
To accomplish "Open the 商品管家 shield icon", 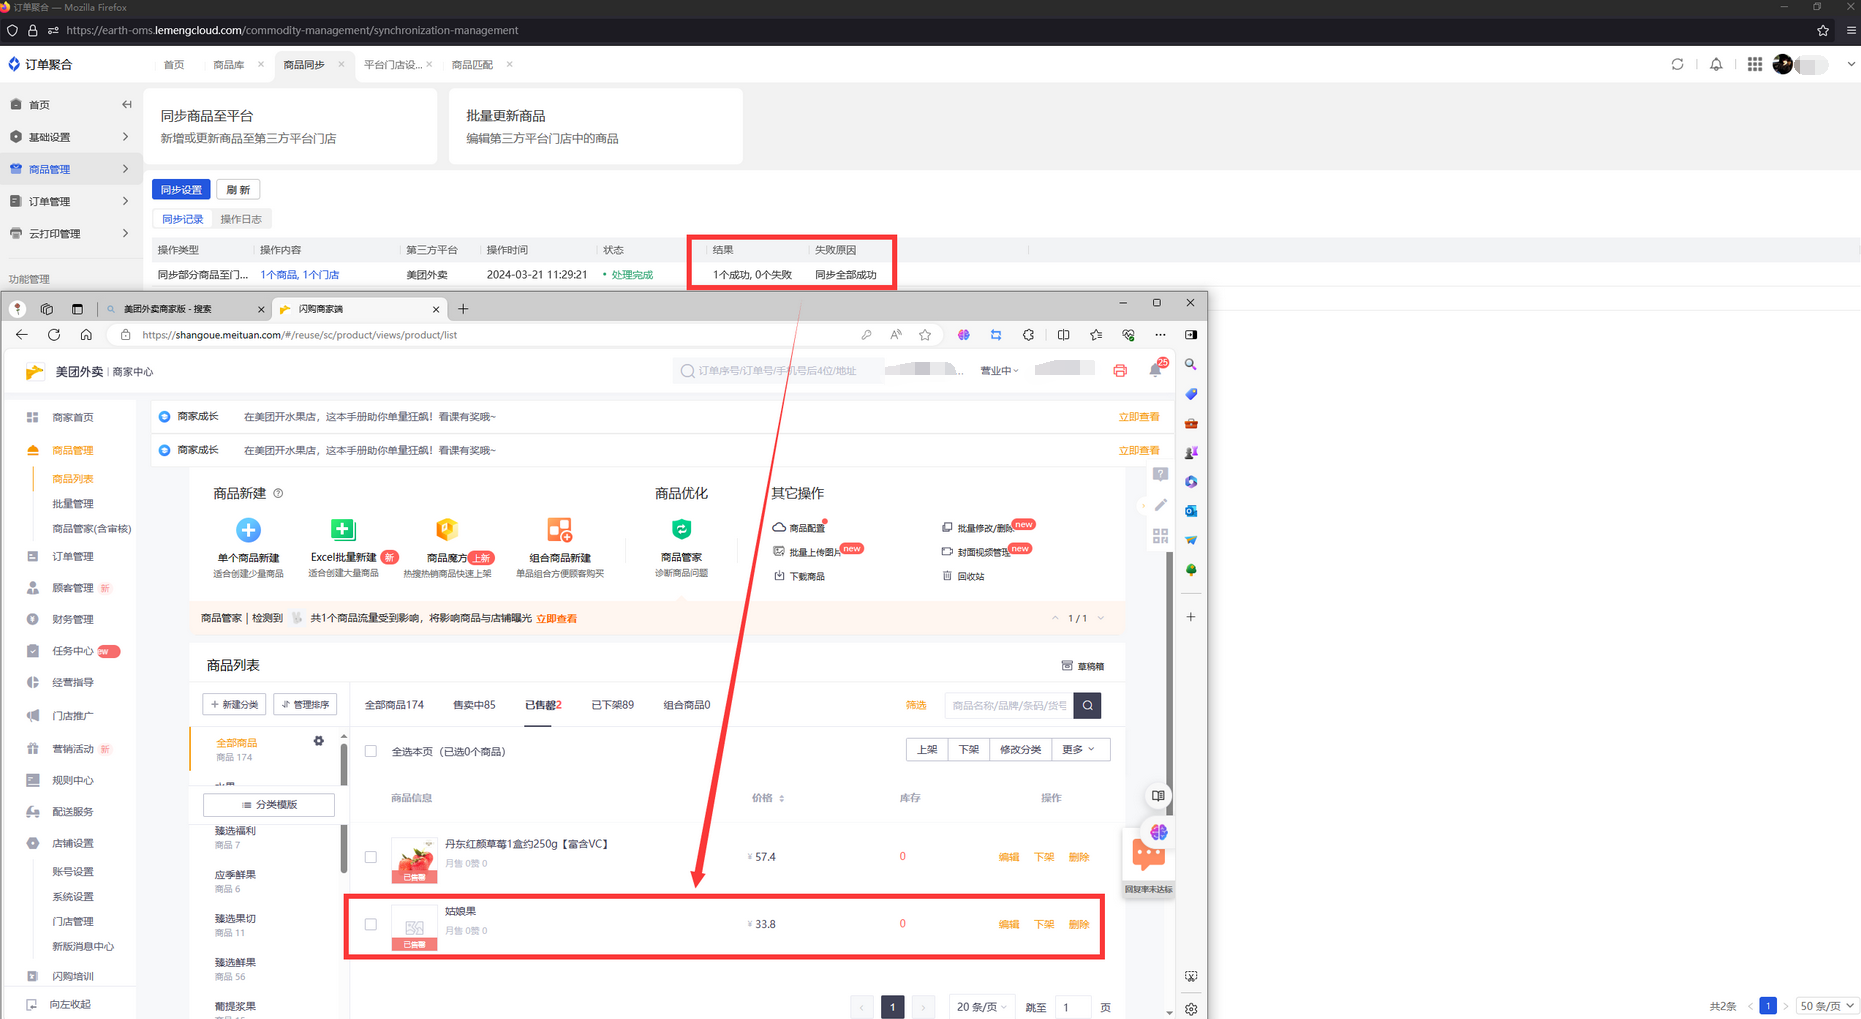I will [x=681, y=529].
